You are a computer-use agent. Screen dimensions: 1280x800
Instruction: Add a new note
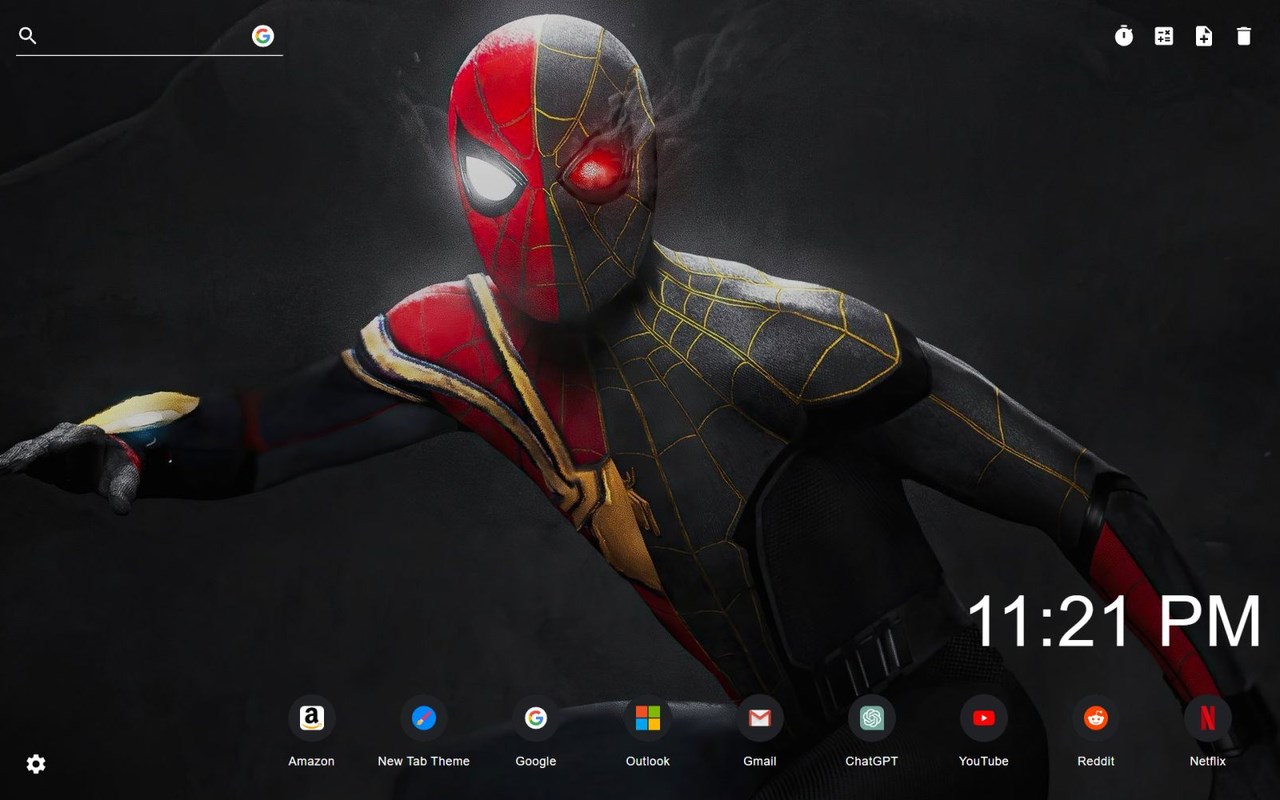(x=1204, y=36)
